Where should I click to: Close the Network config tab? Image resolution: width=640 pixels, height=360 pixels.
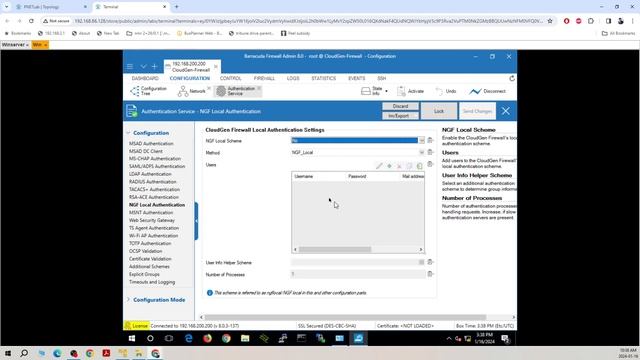click(x=209, y=88)
